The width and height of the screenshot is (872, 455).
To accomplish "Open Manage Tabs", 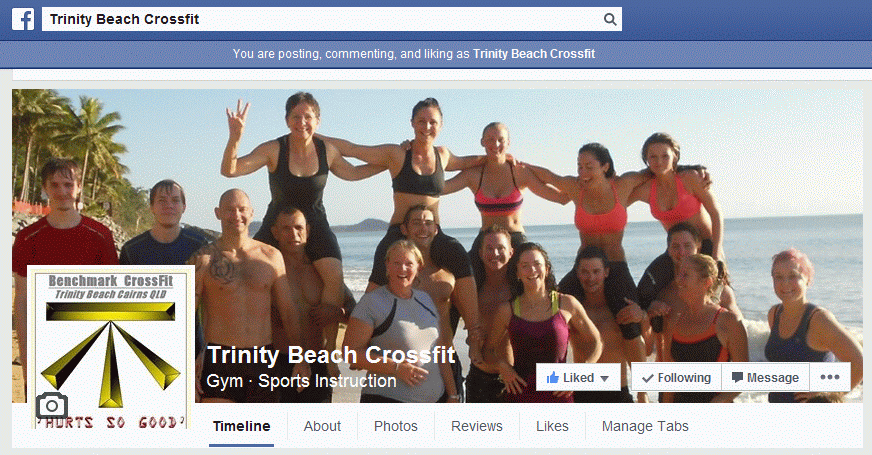I will 645,426.
